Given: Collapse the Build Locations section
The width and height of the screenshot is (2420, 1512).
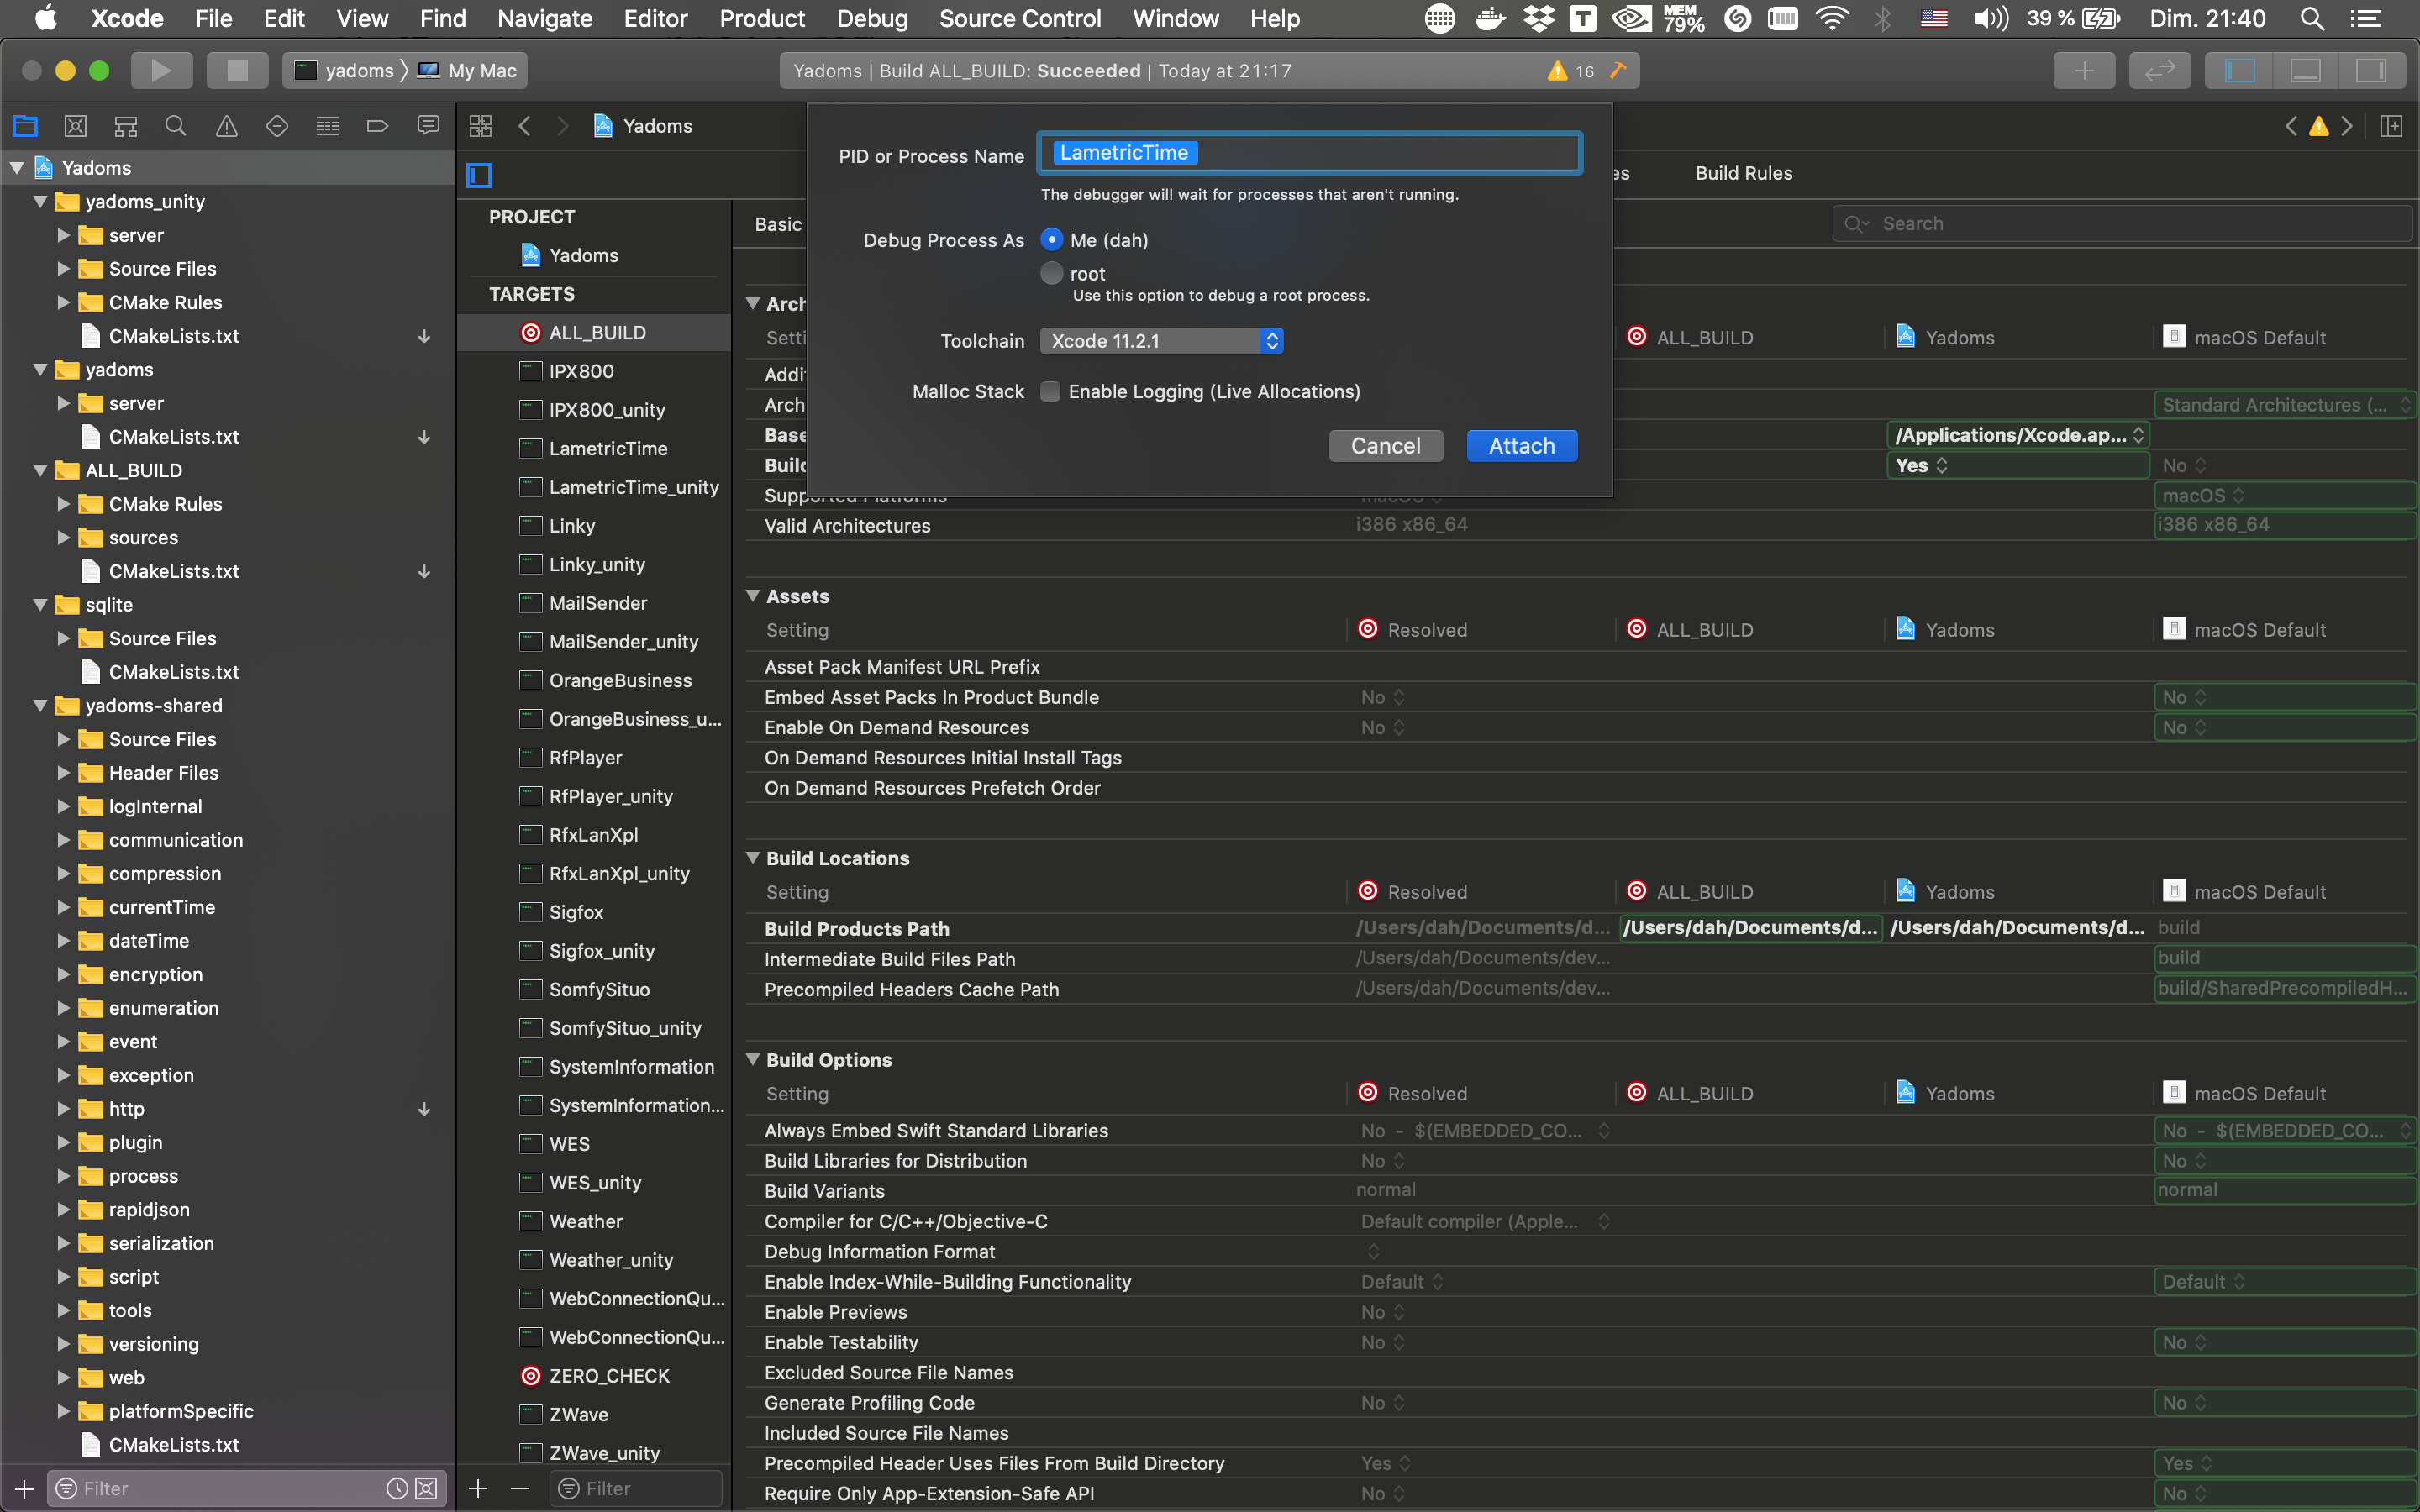Looking at the screenshot, I should pyautogui.click(x=753, y=858).
